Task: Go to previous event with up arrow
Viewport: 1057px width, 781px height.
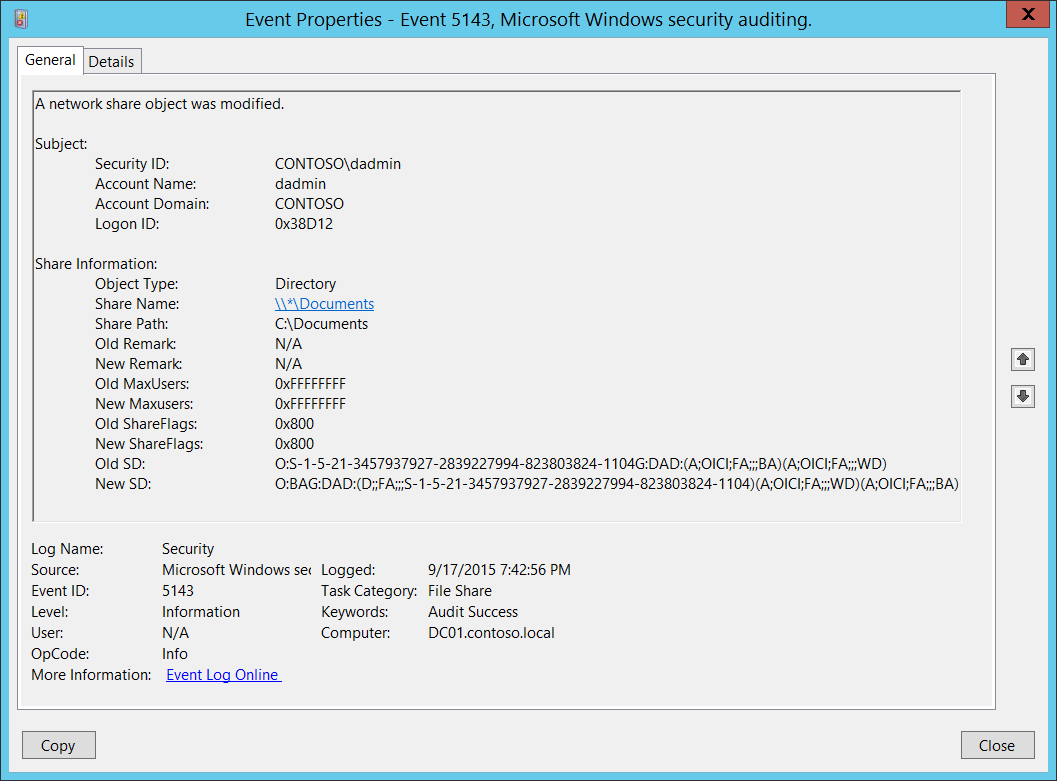Action: point(1022,359)
